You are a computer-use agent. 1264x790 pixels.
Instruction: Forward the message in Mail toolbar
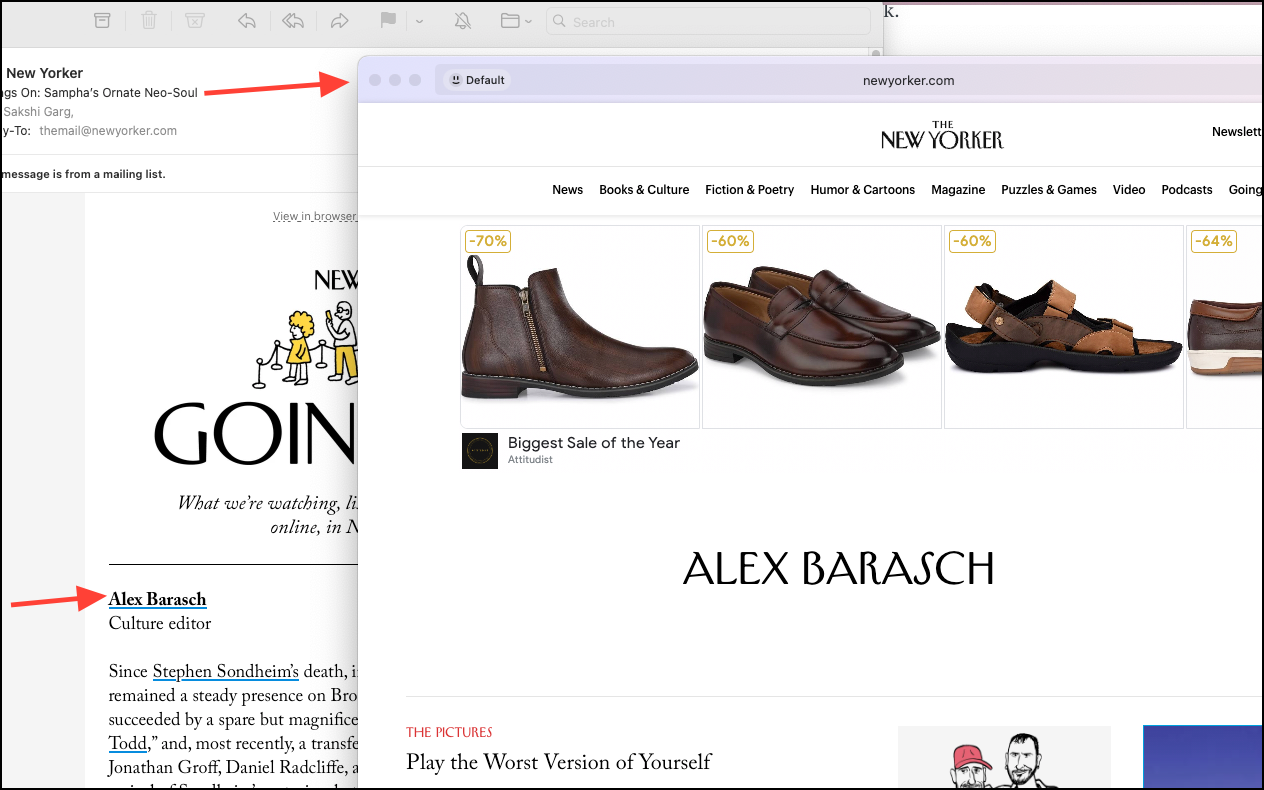tap(339, 21)
